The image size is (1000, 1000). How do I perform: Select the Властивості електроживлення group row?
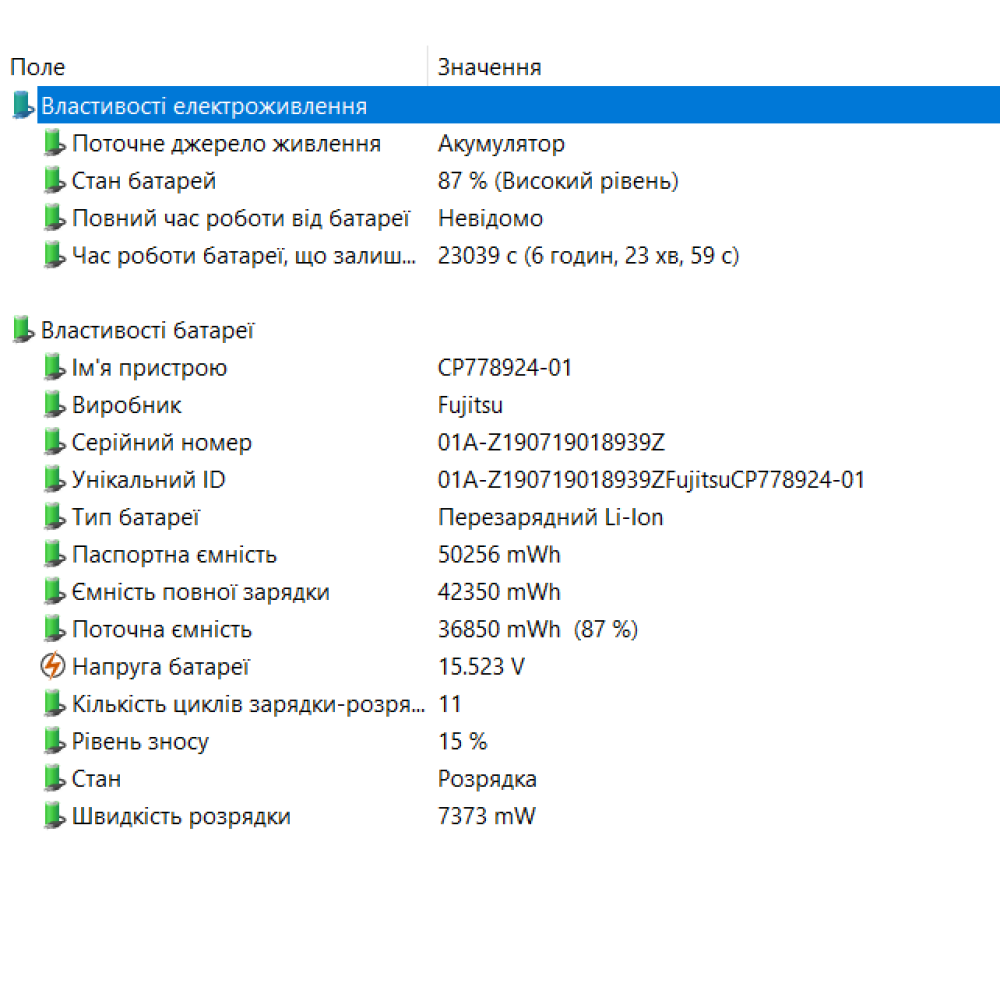[x=518, y=105]
